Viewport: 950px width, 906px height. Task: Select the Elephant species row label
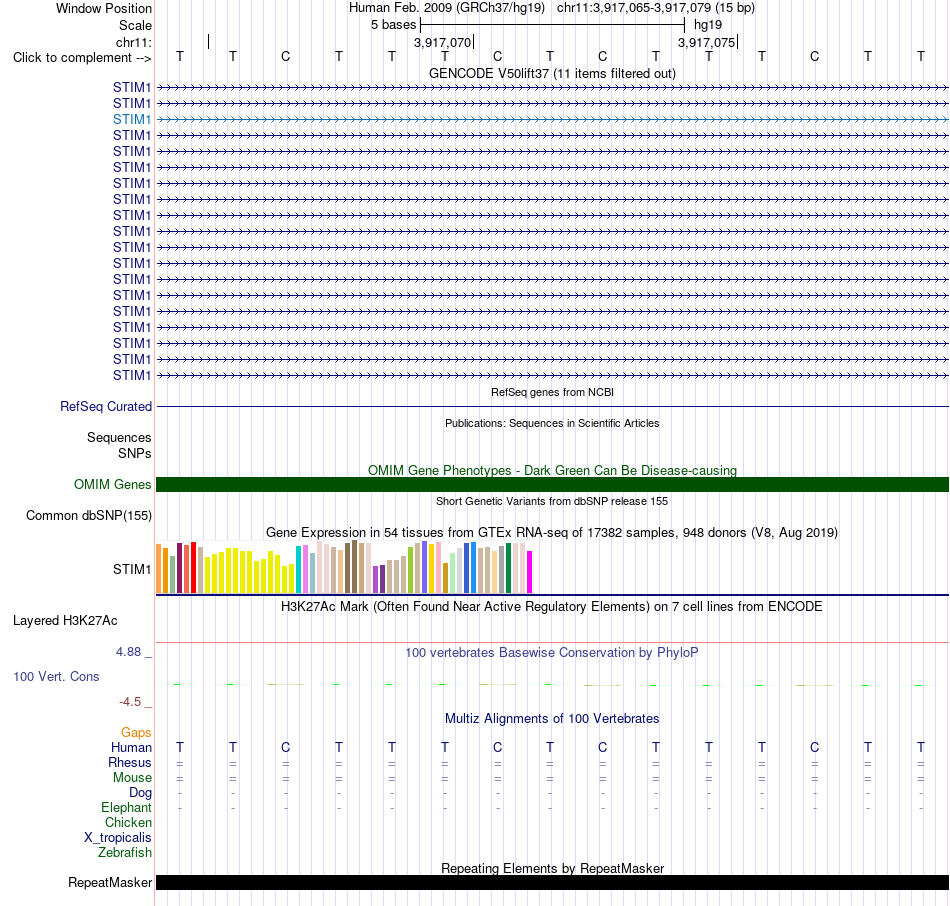pyautogui.click(x=126, y=808)
